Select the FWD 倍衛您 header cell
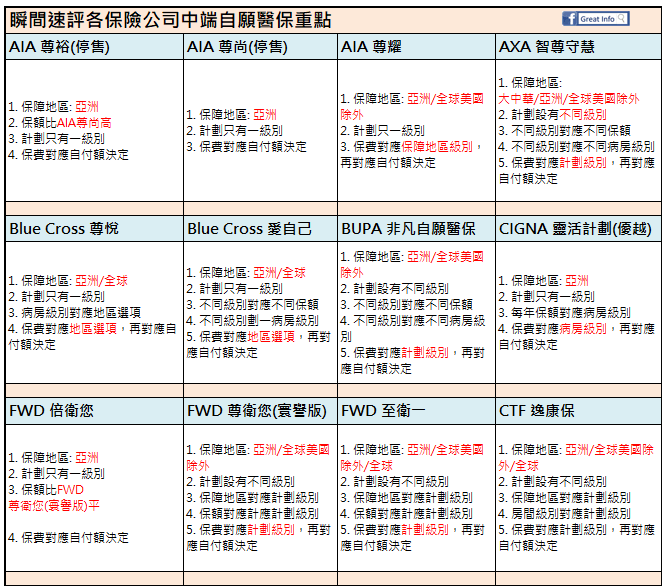The width and height of the screenshot is (664, 586). click(94, 411)
